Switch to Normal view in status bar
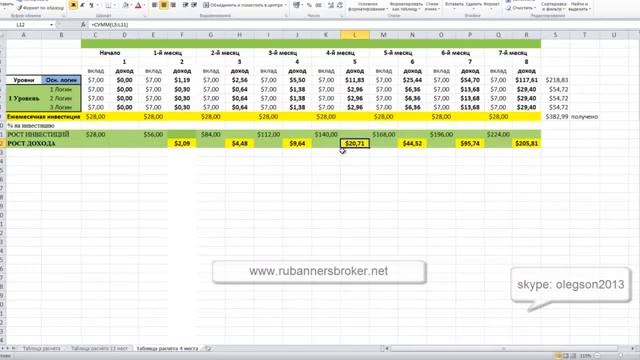Image resolution: width=640 pixels, height=360 pixels. click(x=558, y=356)
